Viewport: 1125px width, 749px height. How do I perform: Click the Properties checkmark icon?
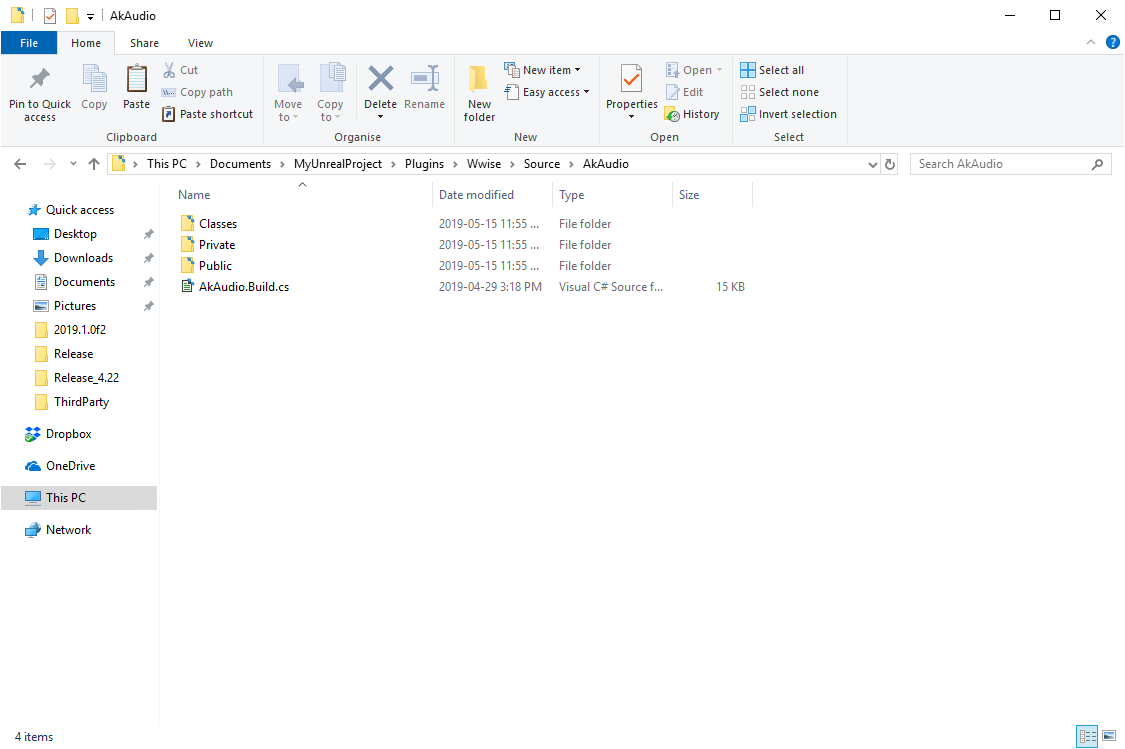tap(631, 79)
